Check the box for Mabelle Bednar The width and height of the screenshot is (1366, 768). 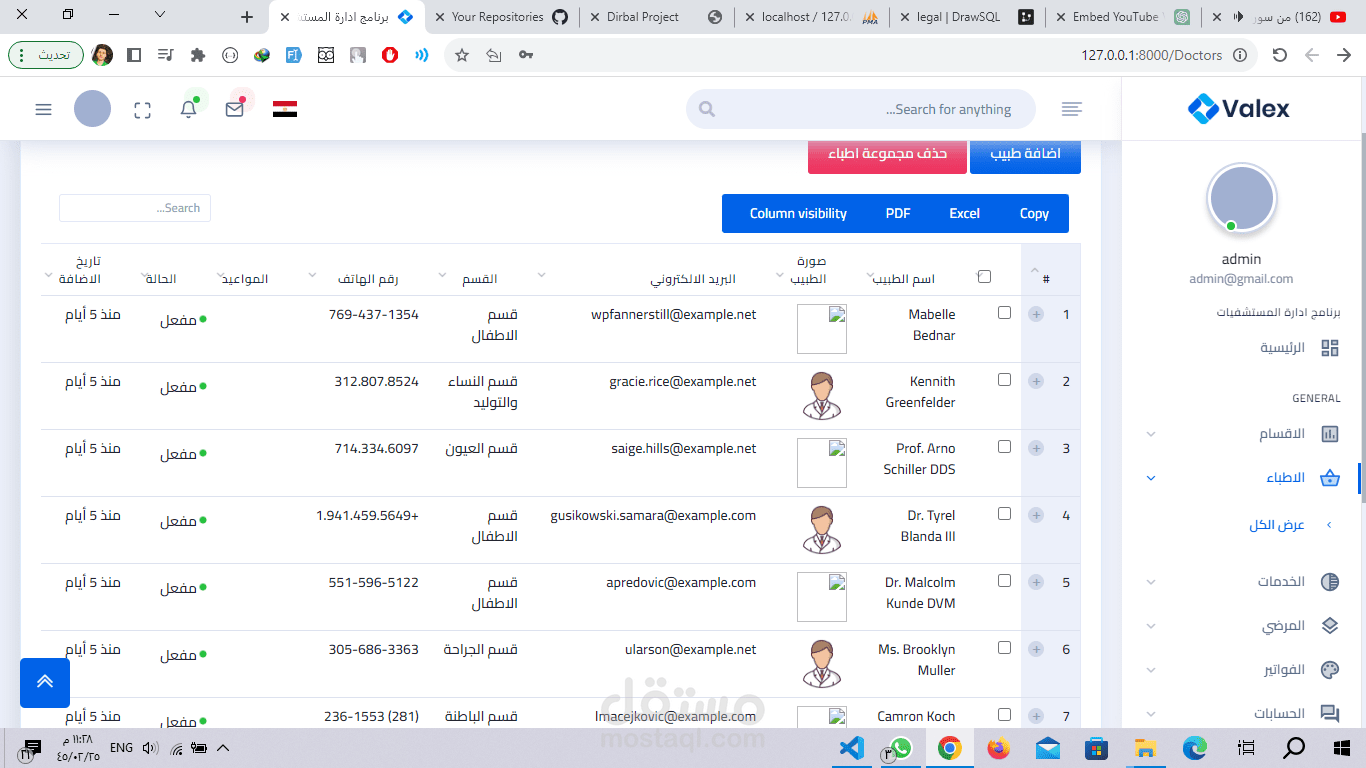click(1005, 313)
